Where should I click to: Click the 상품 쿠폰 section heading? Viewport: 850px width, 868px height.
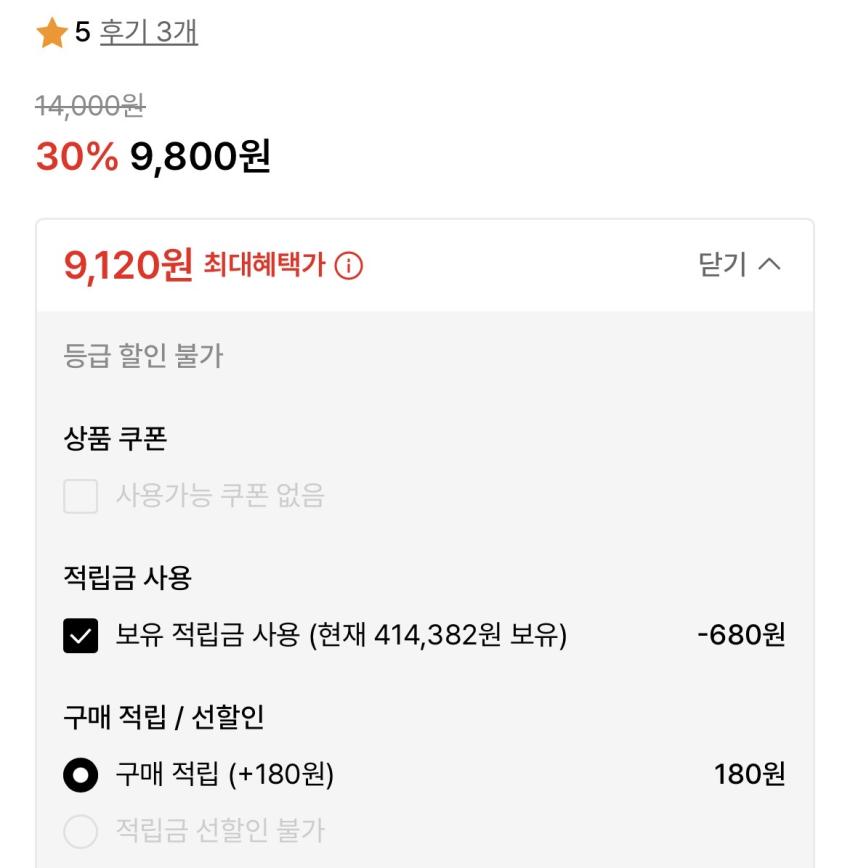pyautogui.click(x=115, y=438)
